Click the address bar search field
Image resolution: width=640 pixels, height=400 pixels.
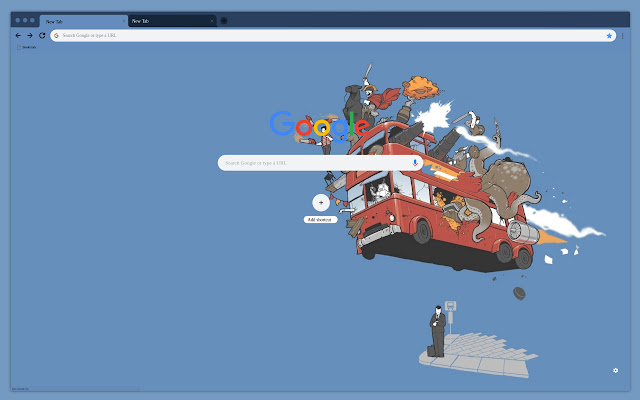[x=333, y=36]
